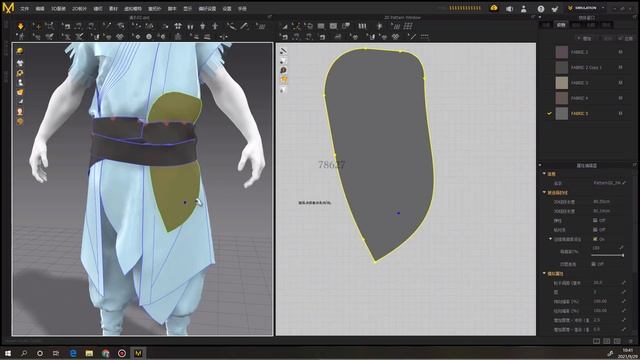
Task: Click the rightmost button in fabric panel header
Action: (626, 38)
